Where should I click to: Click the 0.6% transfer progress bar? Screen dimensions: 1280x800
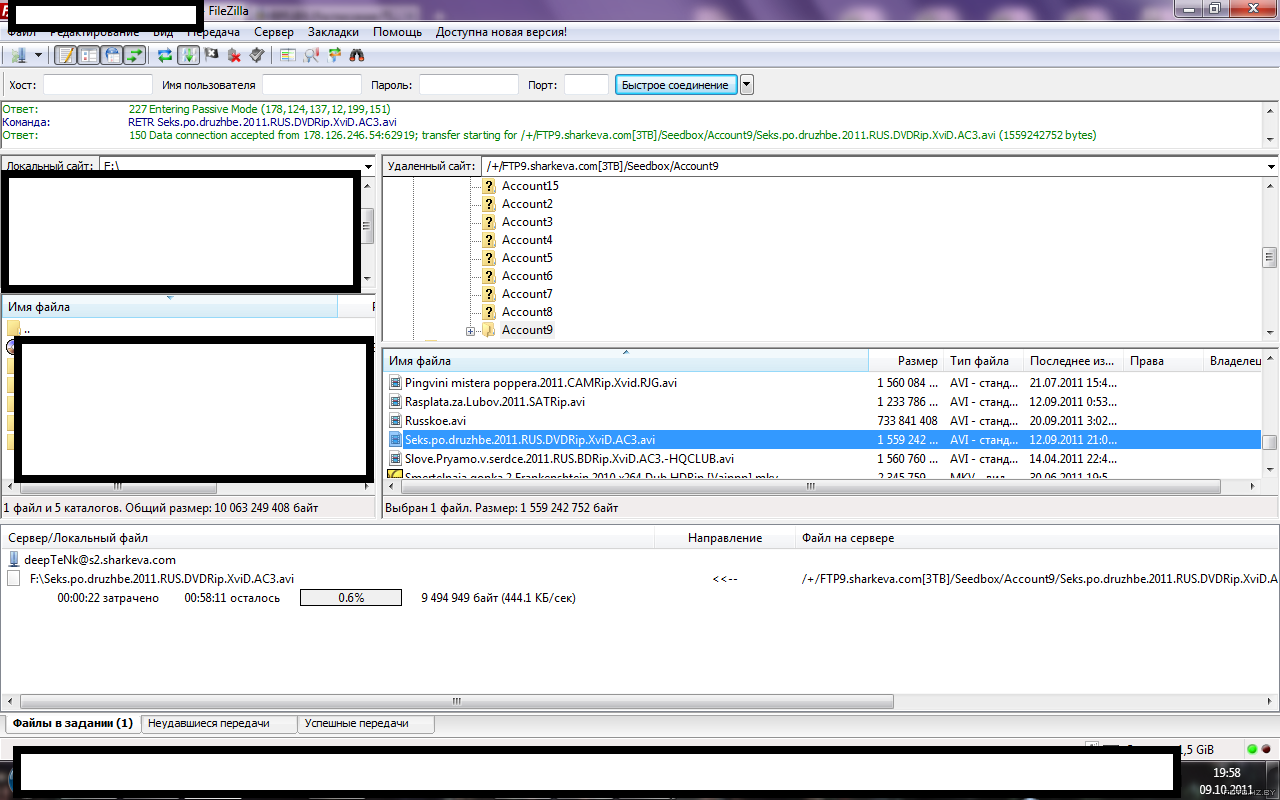coord(351,598)
